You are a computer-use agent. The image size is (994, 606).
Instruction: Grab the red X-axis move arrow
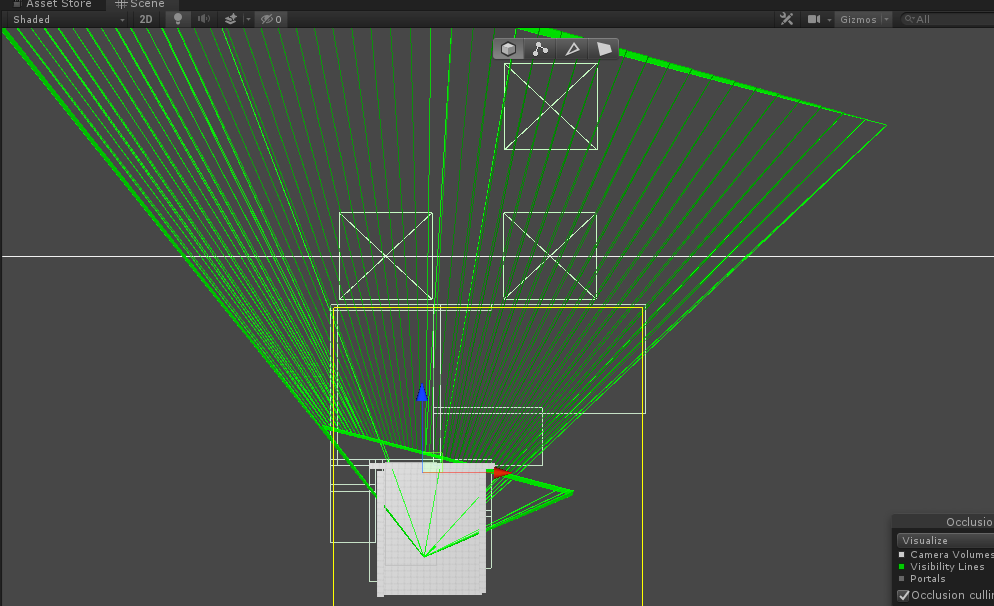coord(502,472)
